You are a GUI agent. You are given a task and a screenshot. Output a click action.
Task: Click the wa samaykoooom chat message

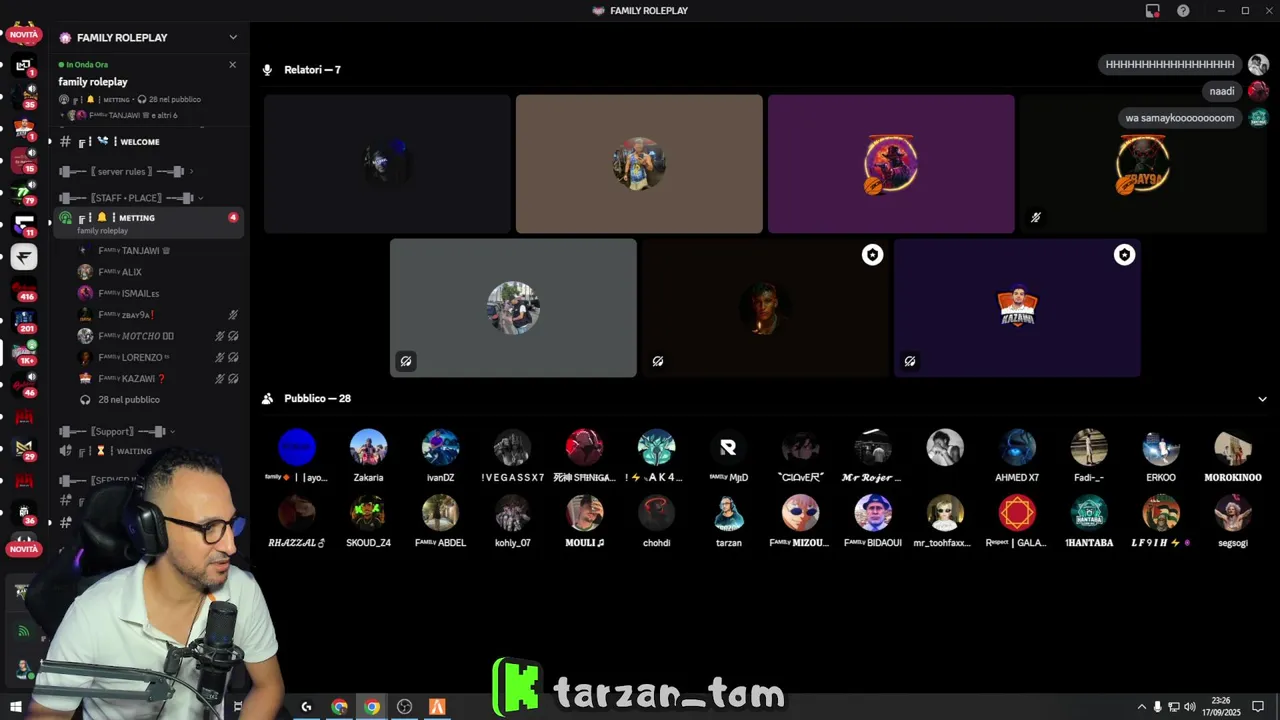tap(1180, 118)
